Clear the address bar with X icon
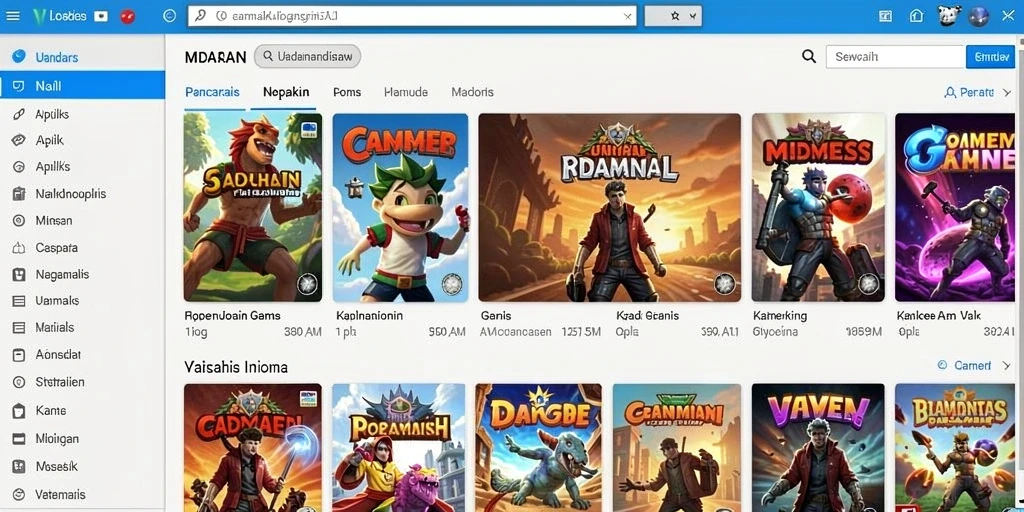The image size is (1024, 512). [x=628, y=17]
